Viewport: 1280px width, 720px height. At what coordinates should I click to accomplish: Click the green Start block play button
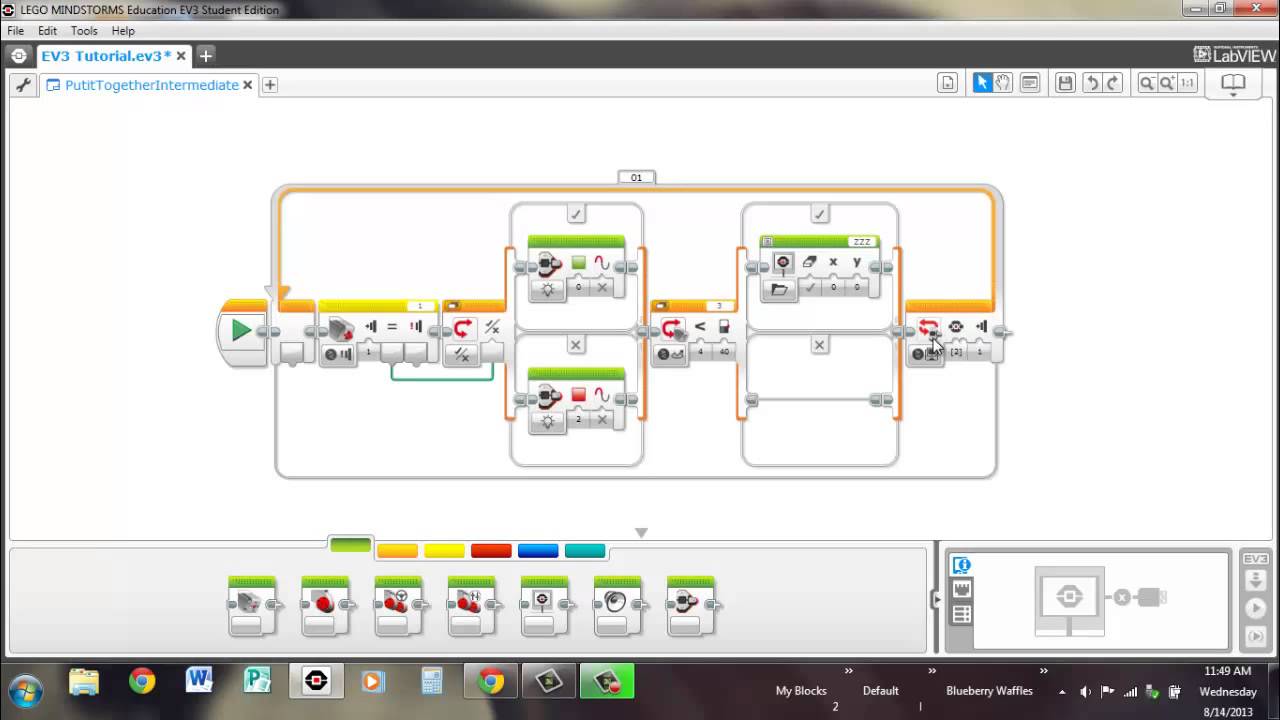pos(241,330)
